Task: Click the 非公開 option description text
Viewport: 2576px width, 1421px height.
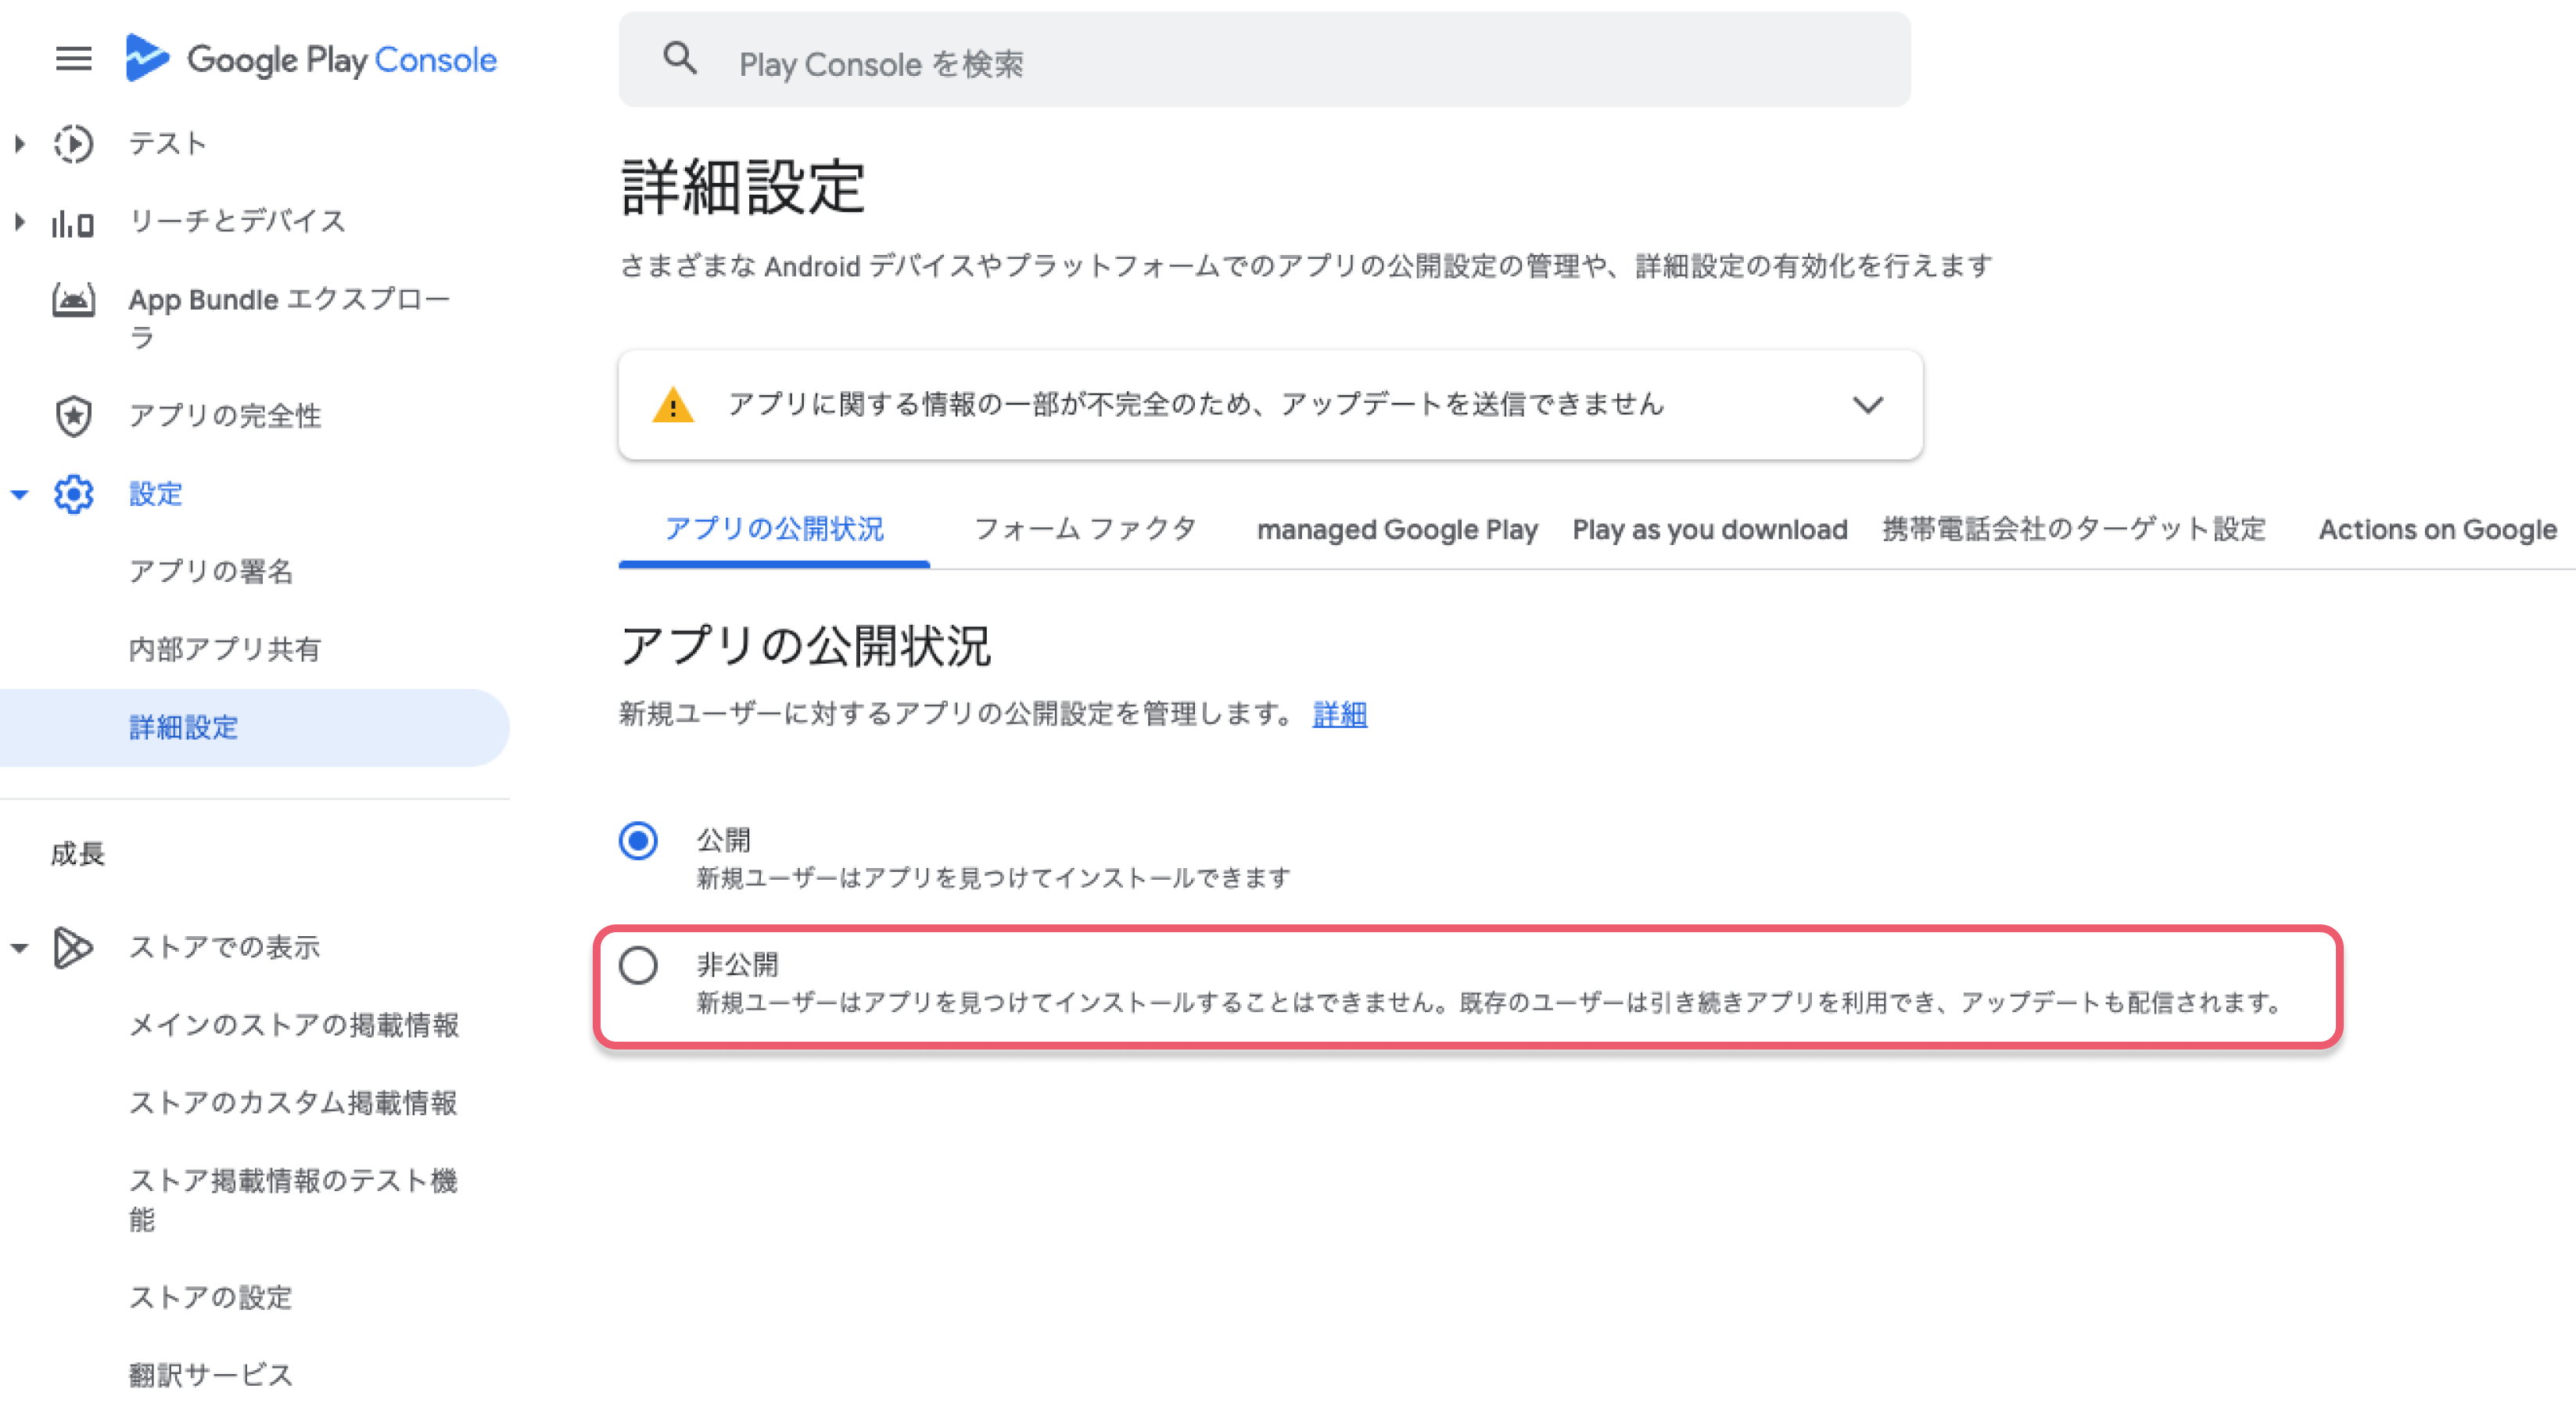Action: coord(1490,1002)
